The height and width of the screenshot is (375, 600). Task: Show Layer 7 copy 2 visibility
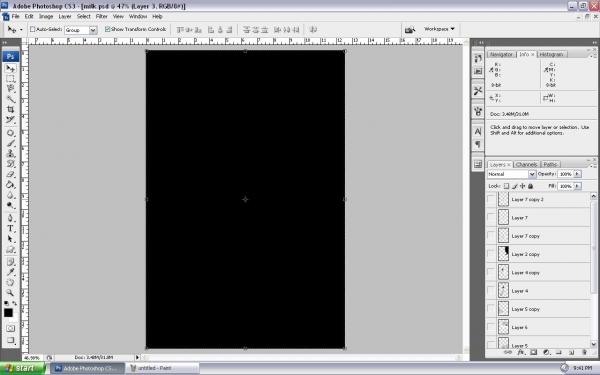click(x=491, y=199)
